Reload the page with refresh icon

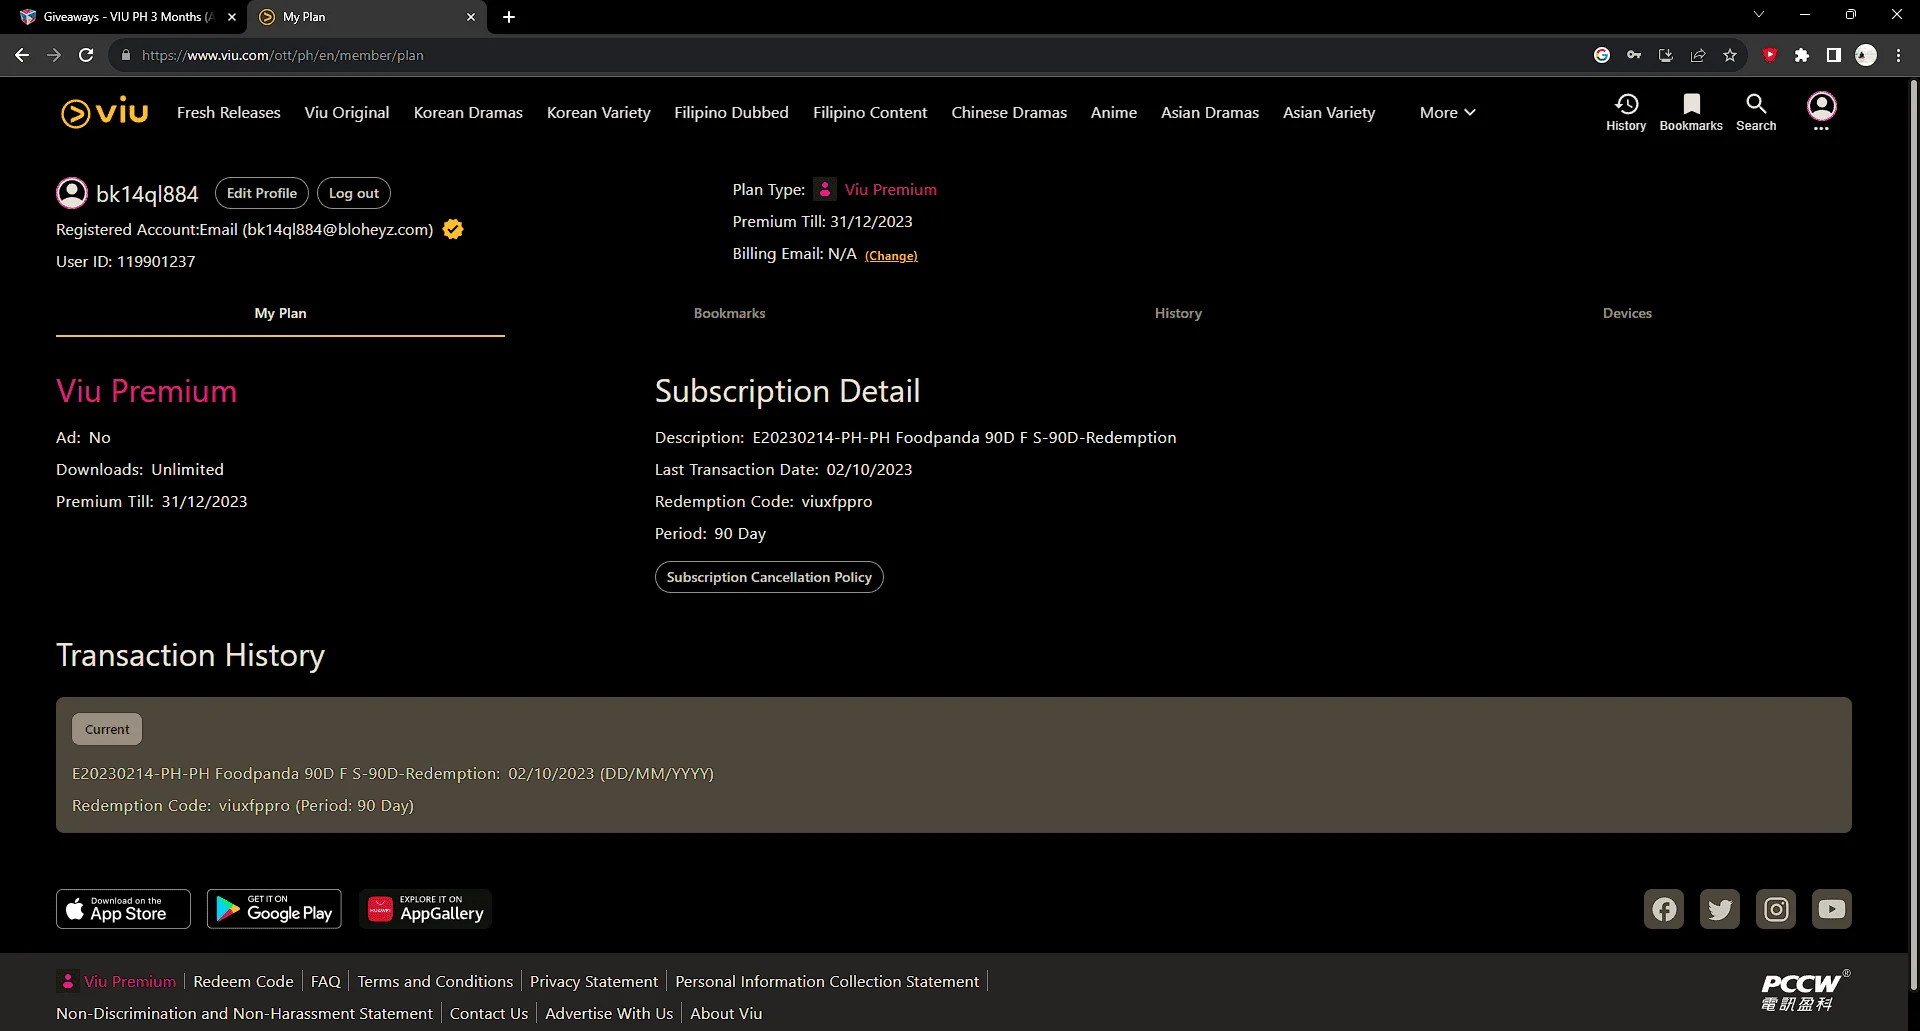(x=86, y=55)
